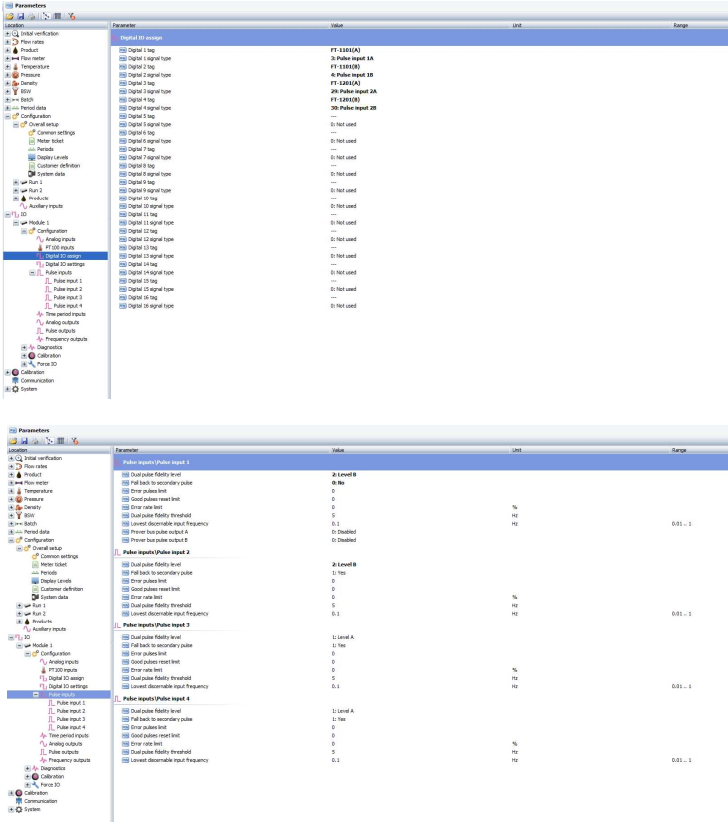Click value '30: Pulse input 2B'

[353, 108]
